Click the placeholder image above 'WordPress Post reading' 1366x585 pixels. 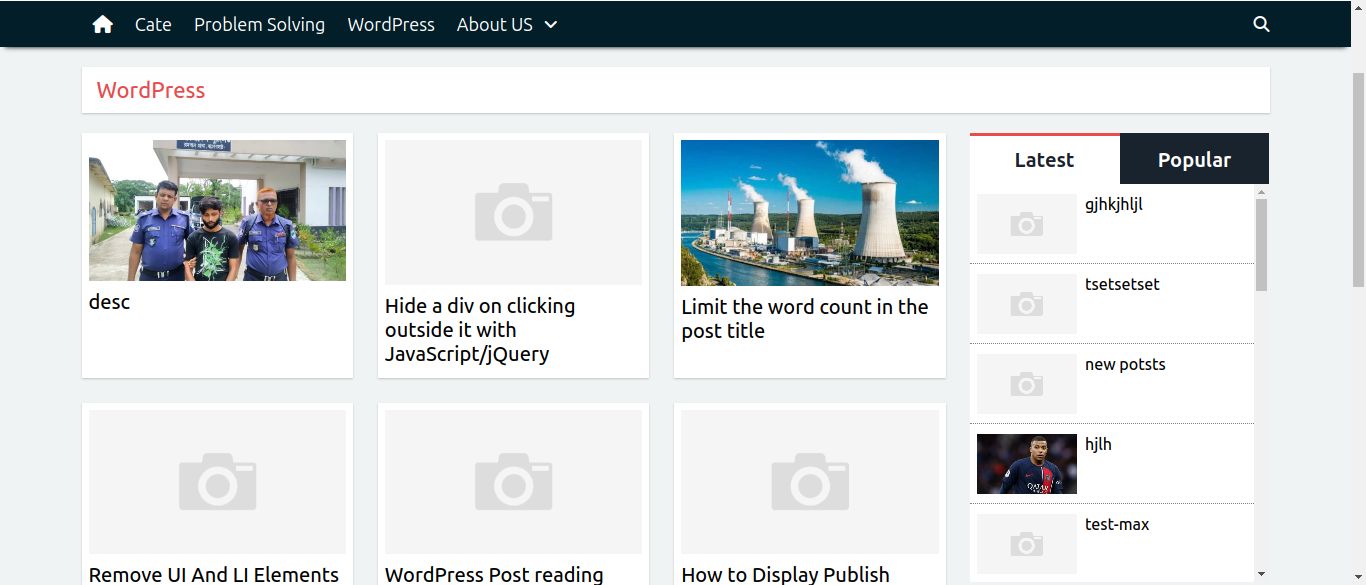click(513, 481)
